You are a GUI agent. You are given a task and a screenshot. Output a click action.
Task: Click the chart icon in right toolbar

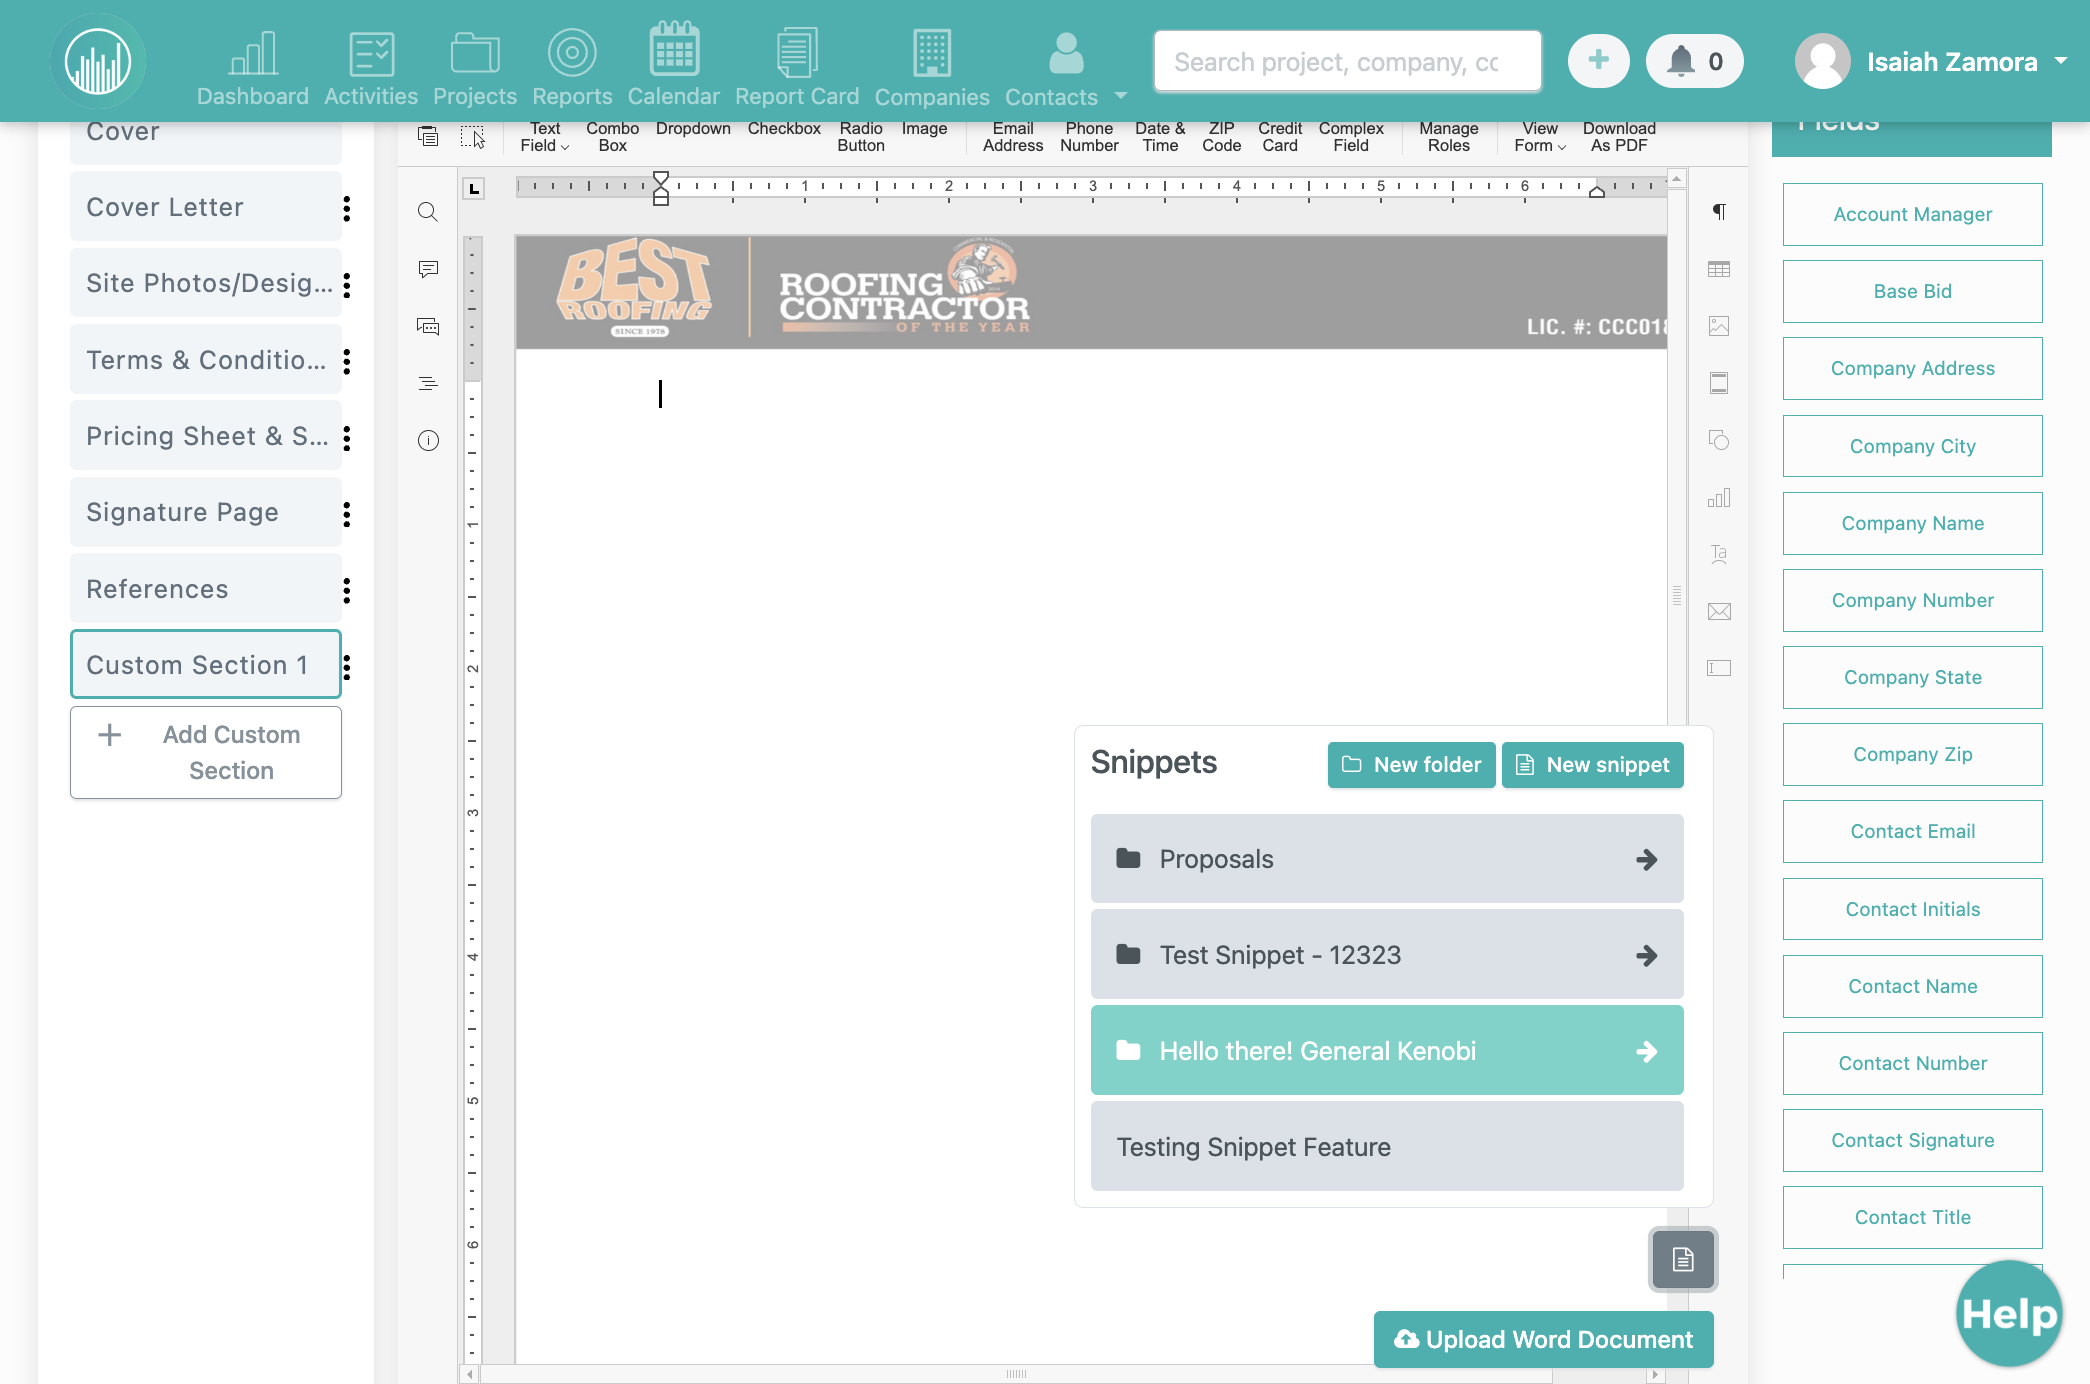[x=1719, y=498]
